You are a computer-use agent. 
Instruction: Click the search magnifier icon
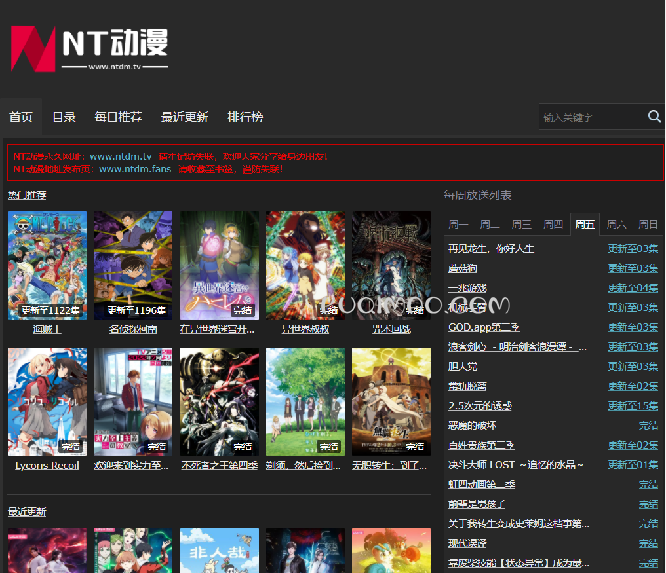[x=654, y=116]
